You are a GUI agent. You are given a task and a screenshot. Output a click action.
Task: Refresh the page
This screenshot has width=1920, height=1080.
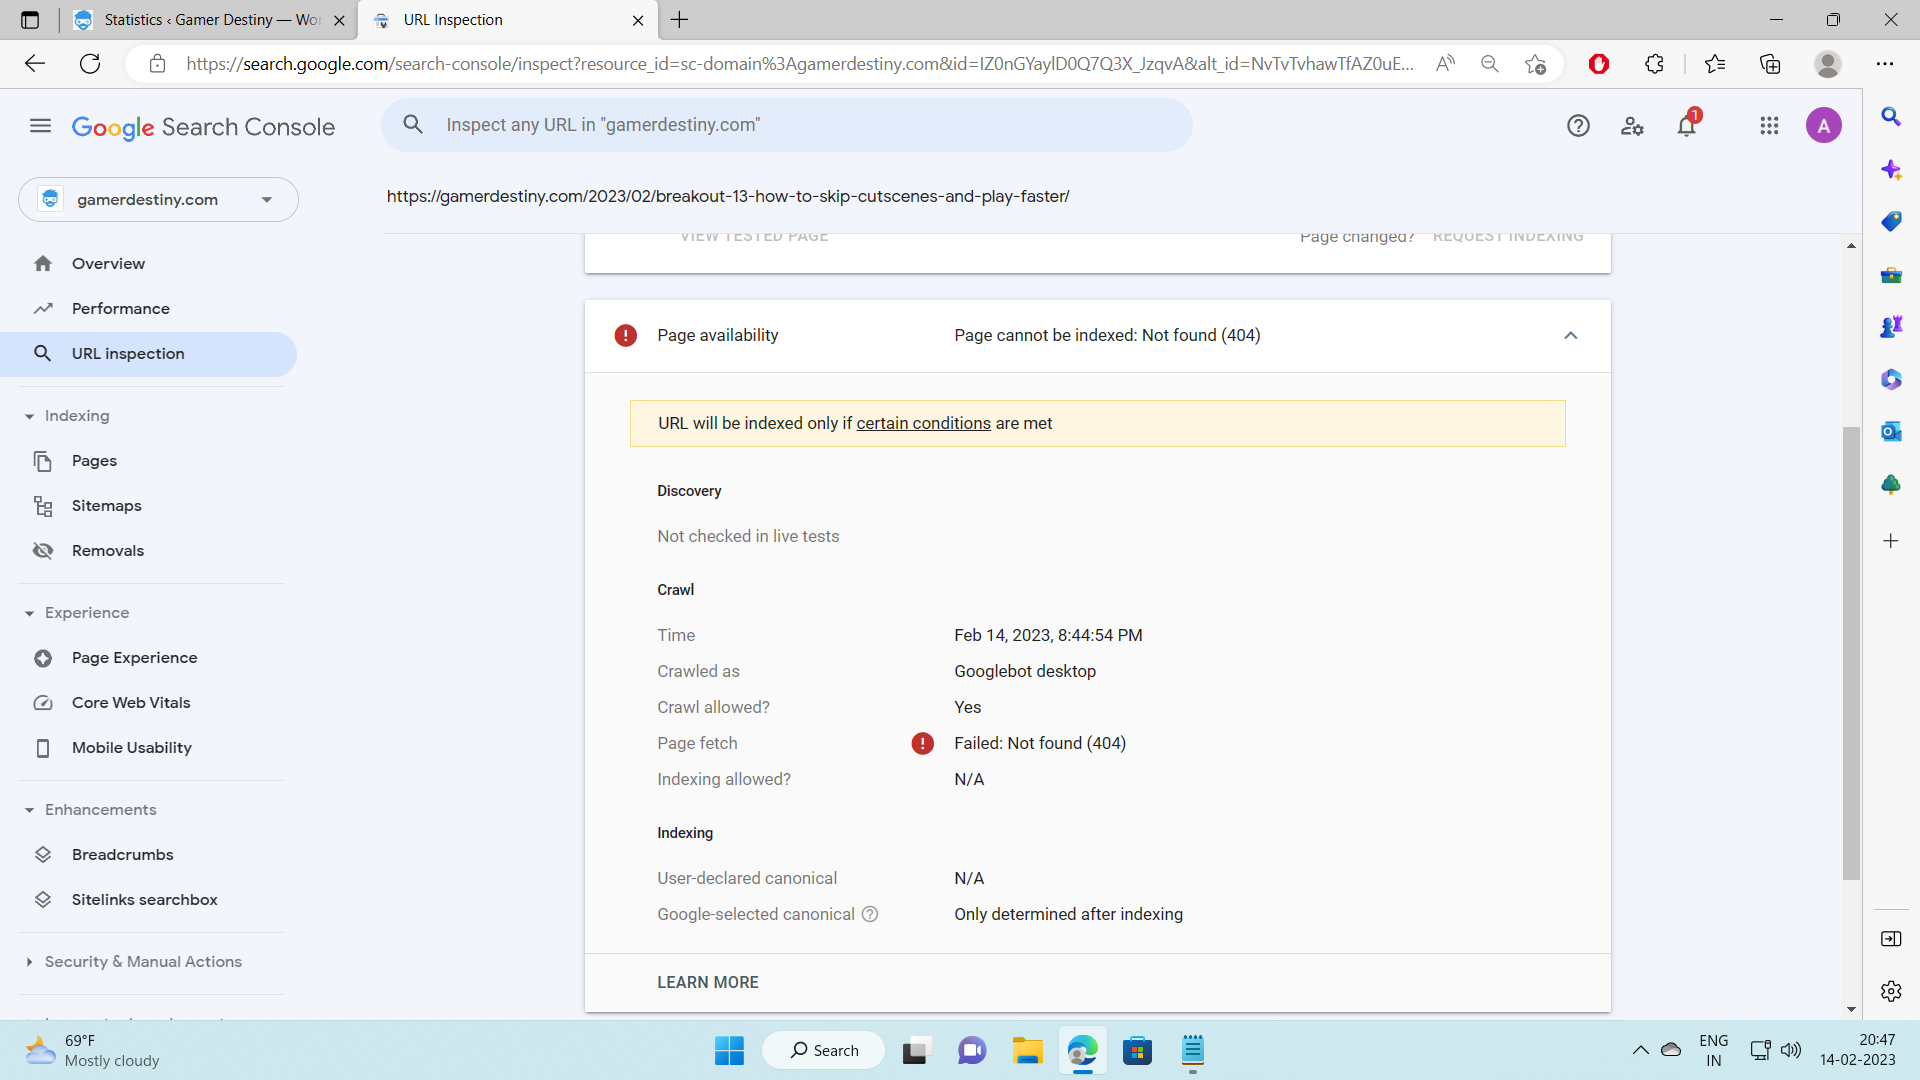click(x=90, y=64)
